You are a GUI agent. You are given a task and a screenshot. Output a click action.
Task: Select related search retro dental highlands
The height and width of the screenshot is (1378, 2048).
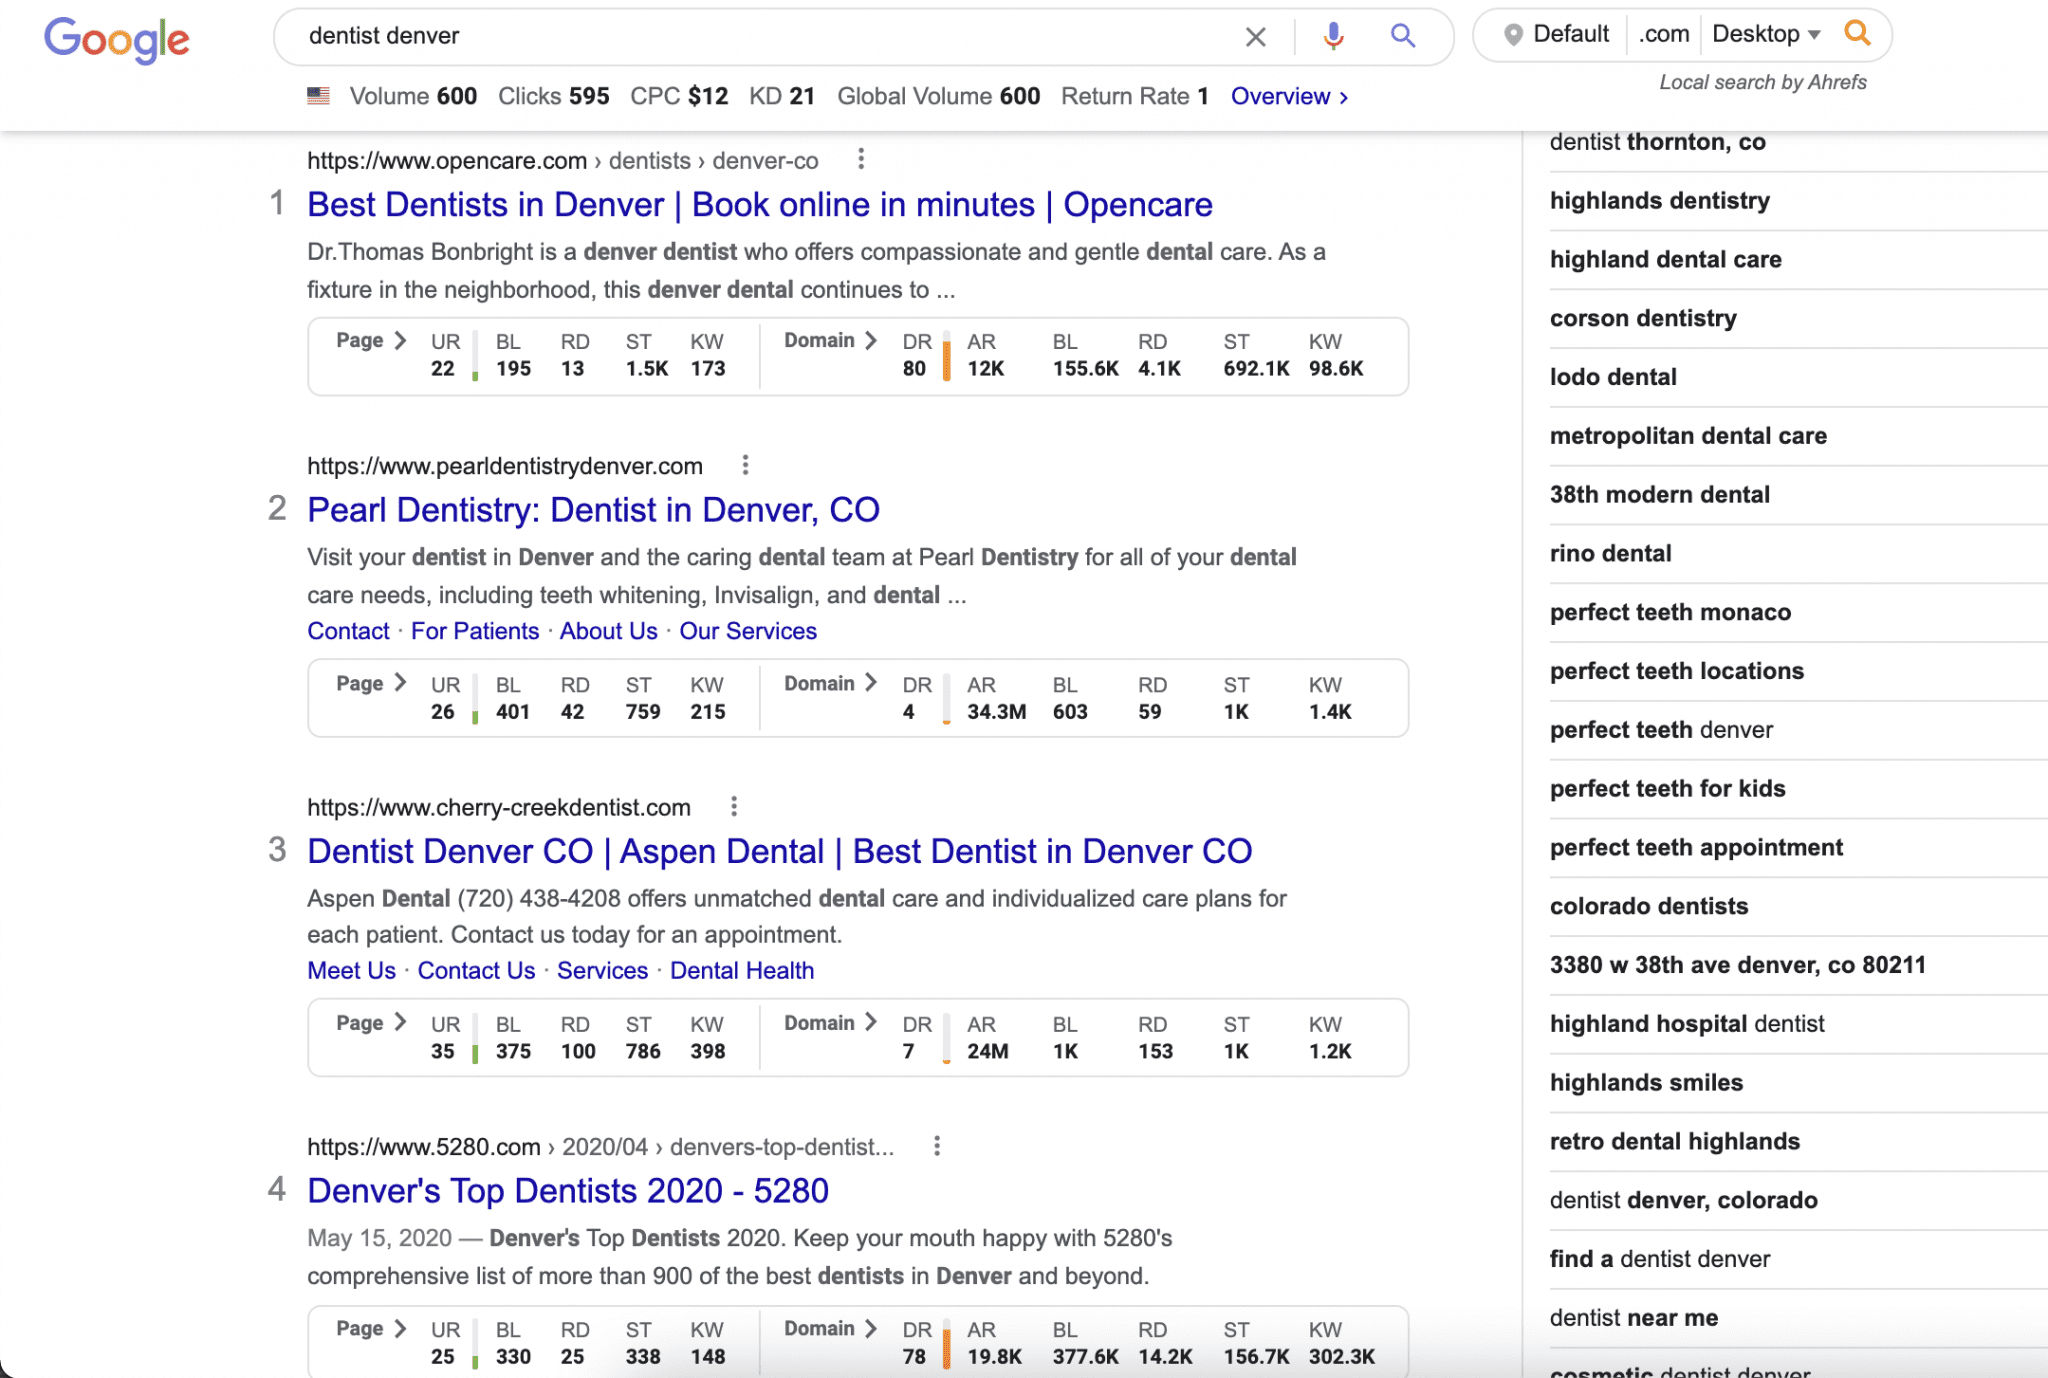(1674, 1142)
